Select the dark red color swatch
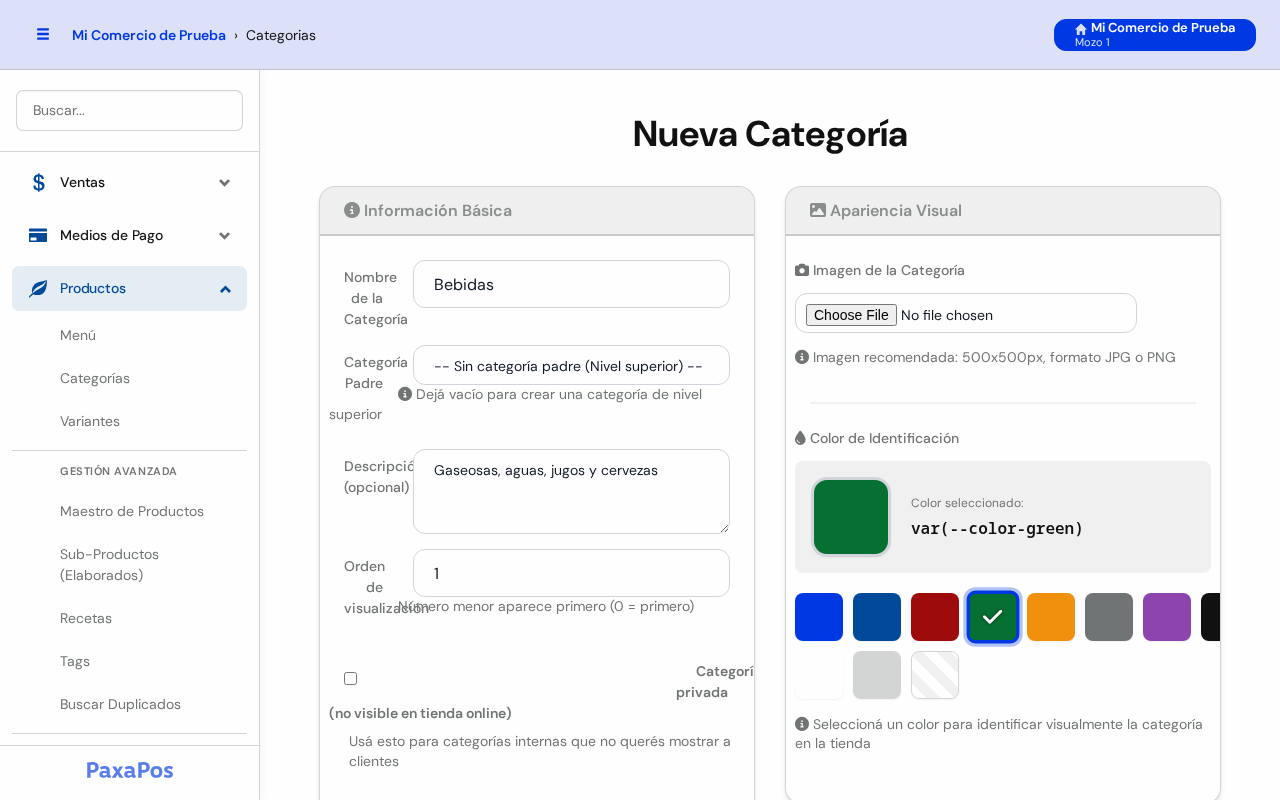The width and height of the screenshot is (1280, 800). pyautogui.click(x=935, y=617)
